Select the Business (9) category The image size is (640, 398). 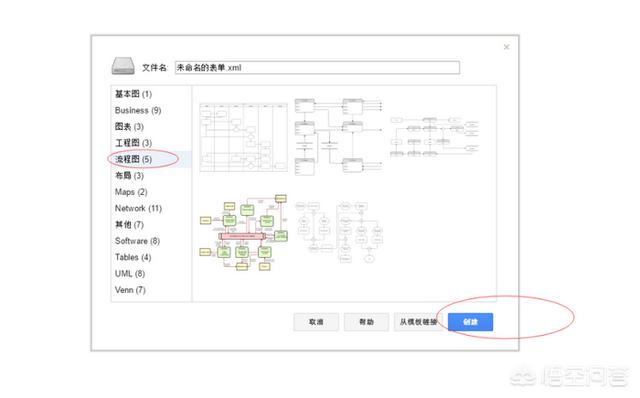[x=138, y=110]
